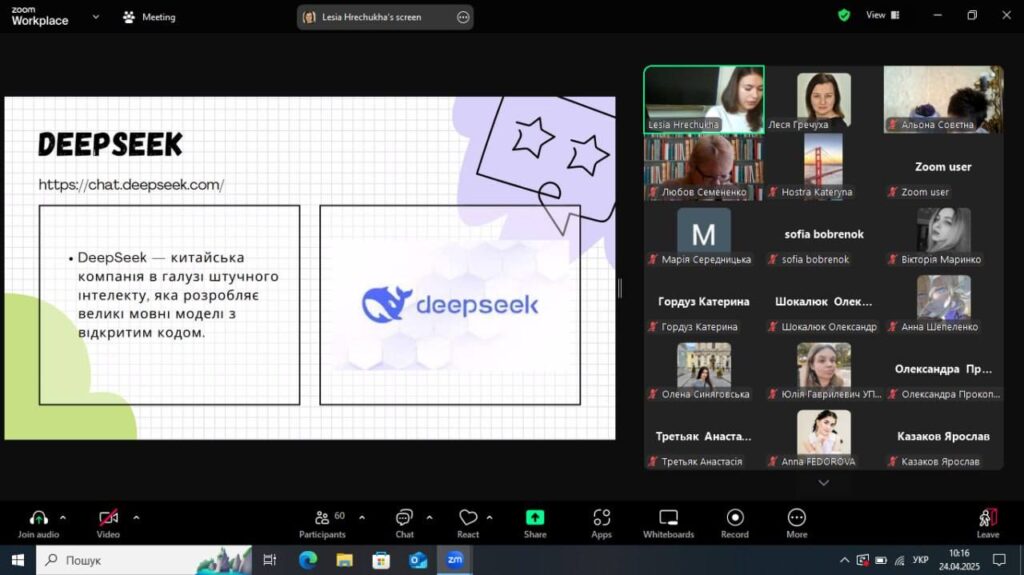Select Марія Середницька's M avatar tile
Screen dimensions: 1024x575
point(703,235)
